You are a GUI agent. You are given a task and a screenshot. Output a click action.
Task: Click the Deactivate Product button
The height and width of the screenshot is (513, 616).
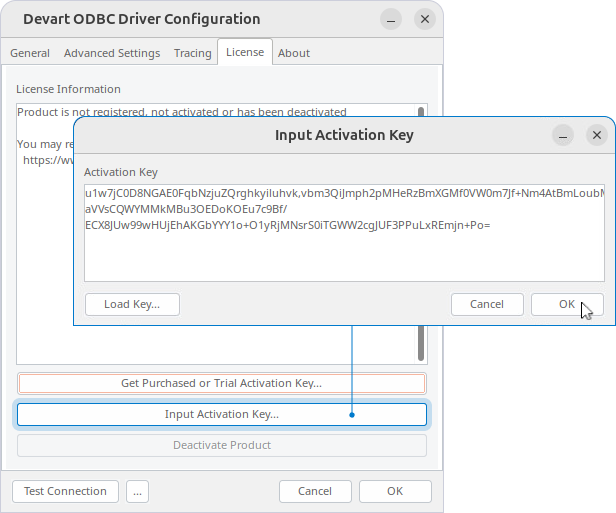[x=222, y=445]
